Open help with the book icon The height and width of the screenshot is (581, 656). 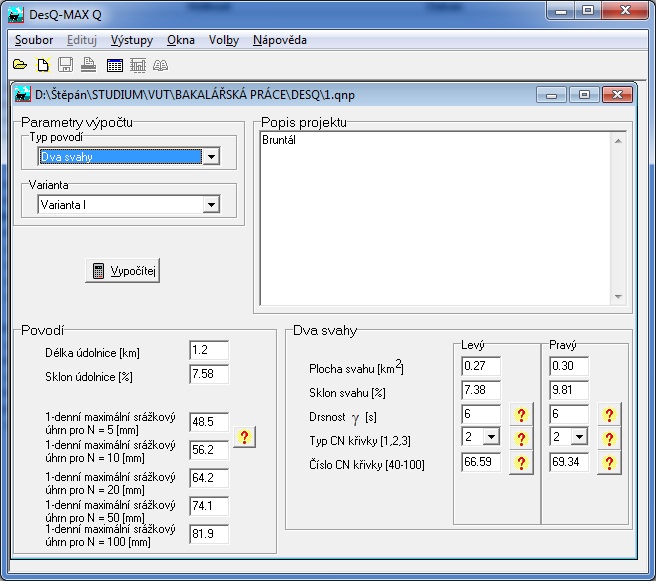(160, 65)
